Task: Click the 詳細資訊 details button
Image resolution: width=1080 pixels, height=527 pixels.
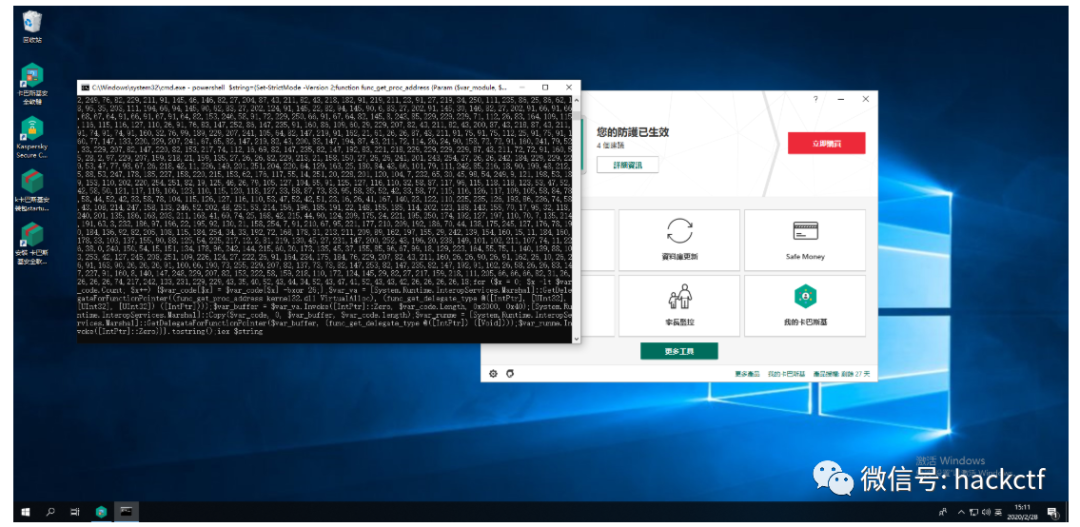Action: [627, 165]
